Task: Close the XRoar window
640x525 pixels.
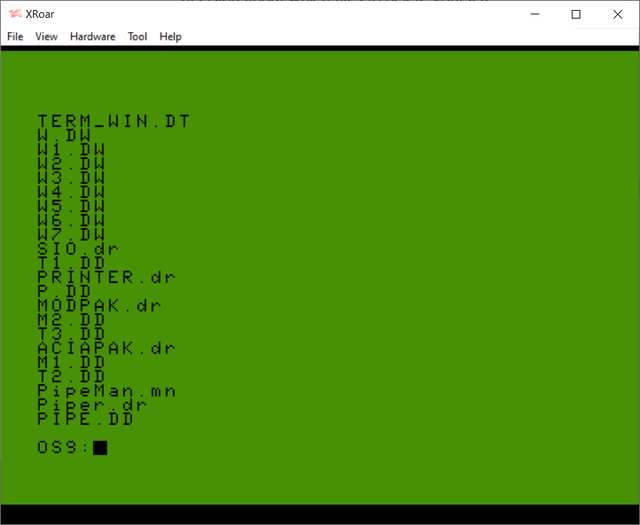Action: point(618,14)
